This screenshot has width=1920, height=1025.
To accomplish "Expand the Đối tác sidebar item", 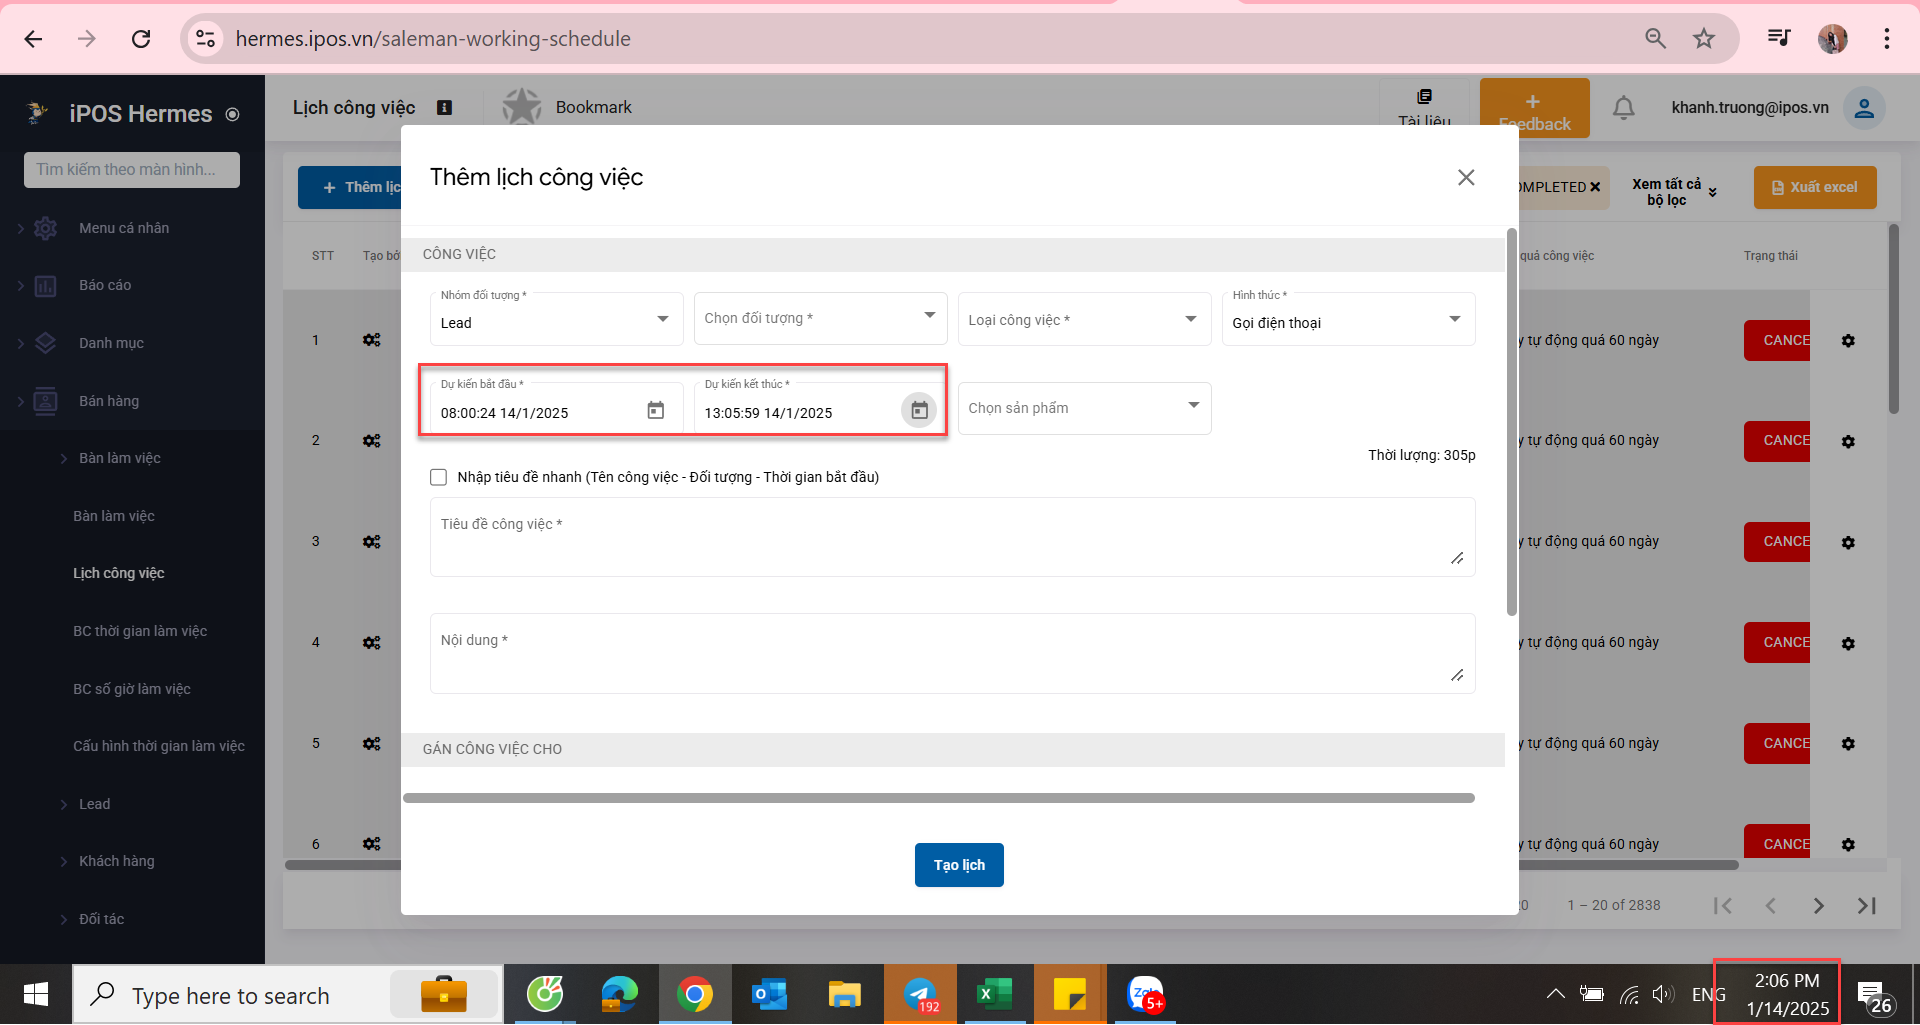I will coord(101,919).
